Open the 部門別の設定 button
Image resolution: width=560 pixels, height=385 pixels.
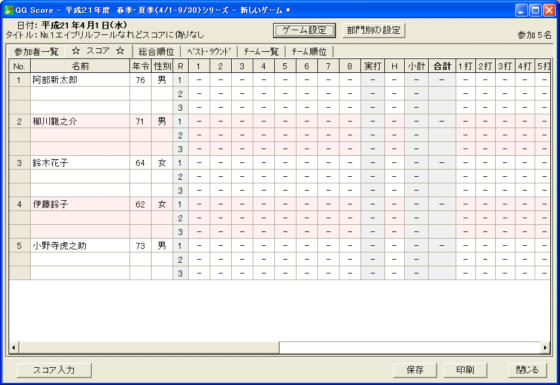click(373, 31)
